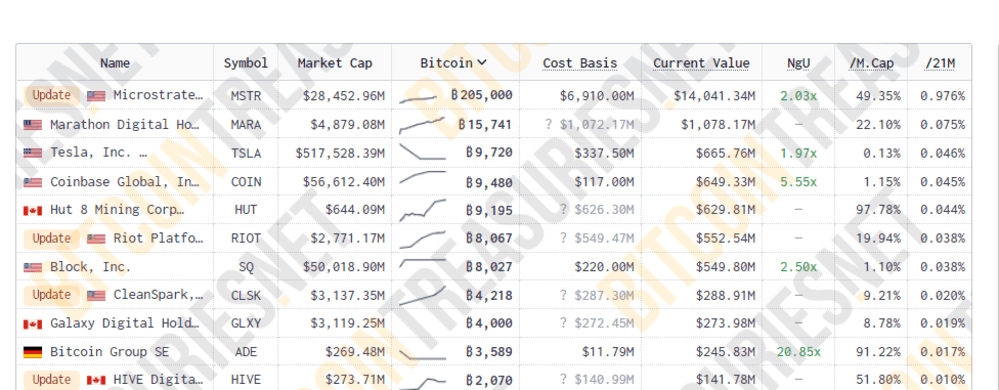Click the Update button for Riot Platforms
Viewport: 999px width, 390px height.
(x=52, y=238)
